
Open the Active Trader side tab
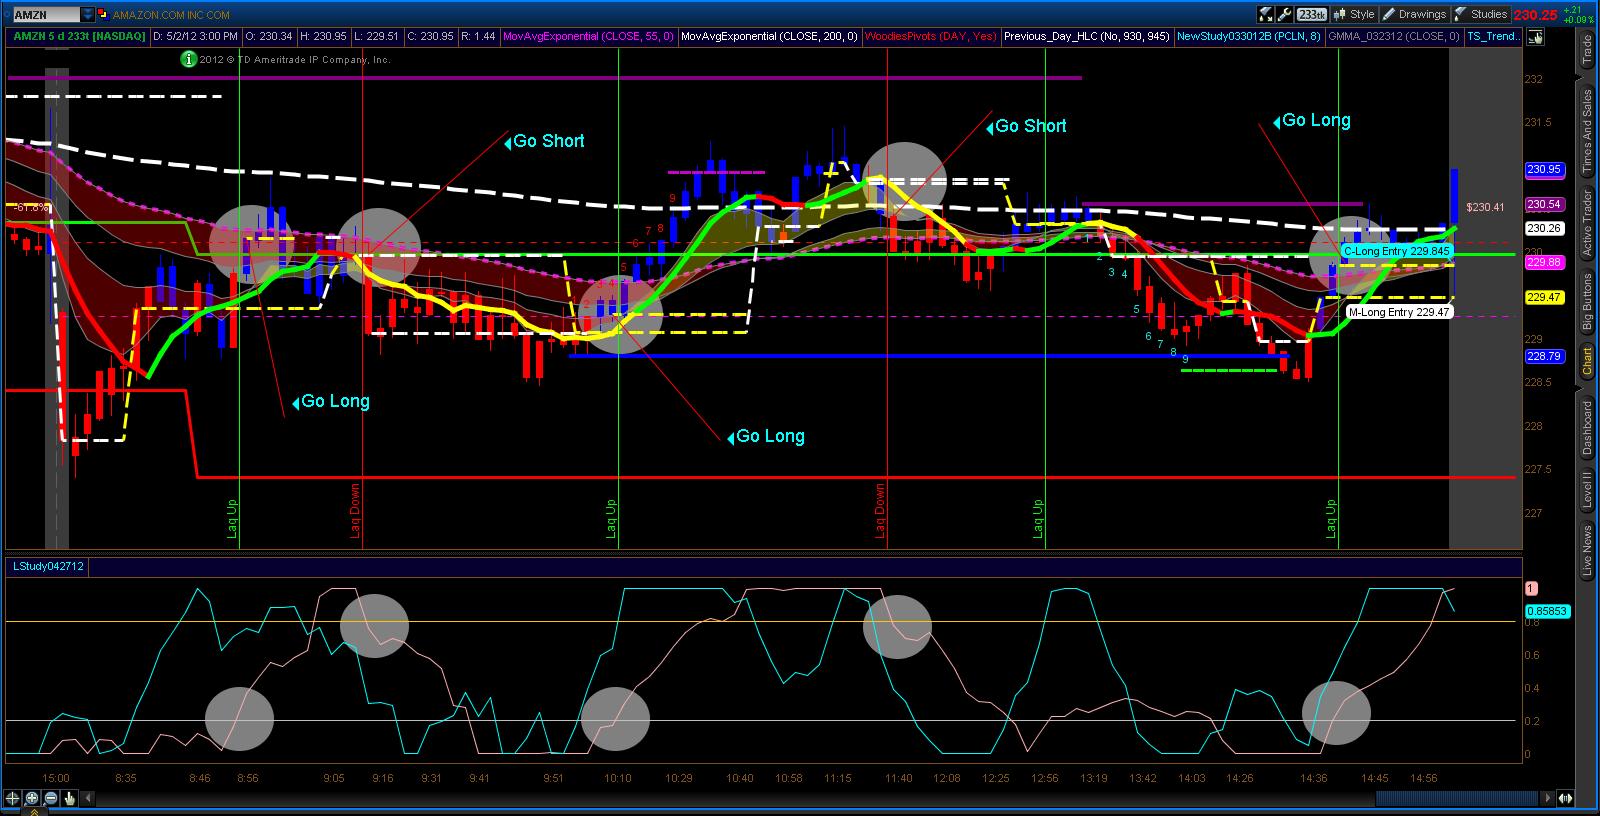tap(1586, 222)
